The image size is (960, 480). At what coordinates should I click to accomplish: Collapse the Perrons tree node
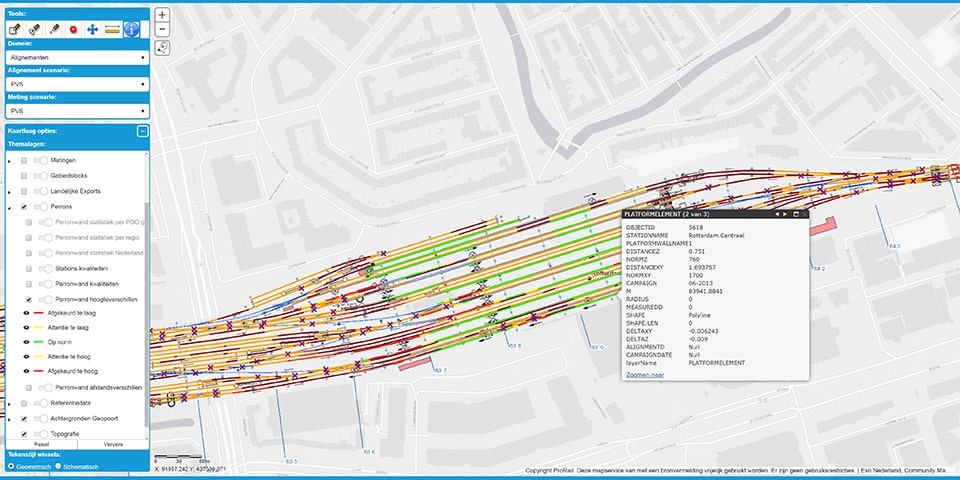point(9,208)
